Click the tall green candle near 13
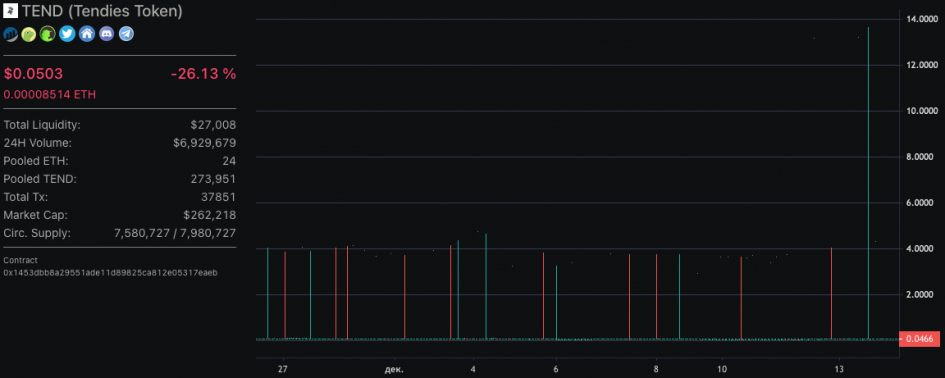This screenshot has height=378, width=945. [x=868, y=183]
